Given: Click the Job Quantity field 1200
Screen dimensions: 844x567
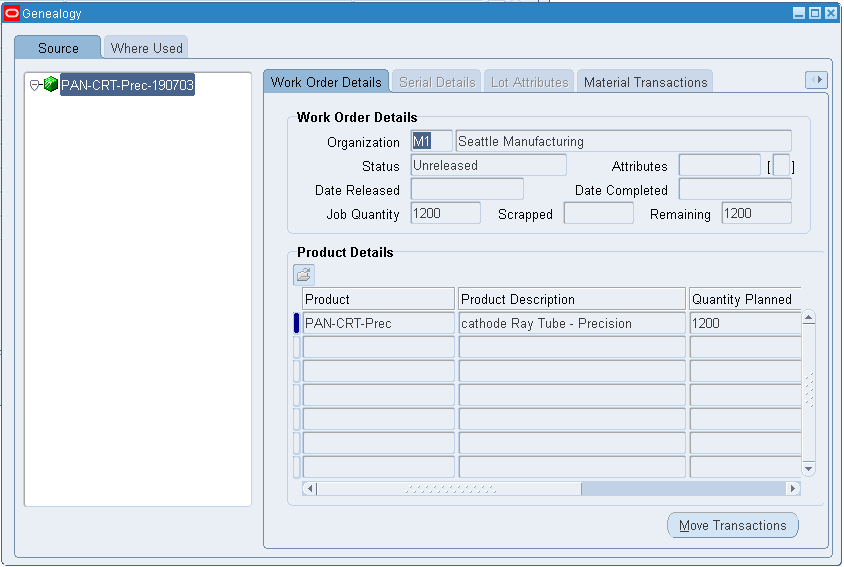Looking at the screenshot, I should tap(446, 213).
